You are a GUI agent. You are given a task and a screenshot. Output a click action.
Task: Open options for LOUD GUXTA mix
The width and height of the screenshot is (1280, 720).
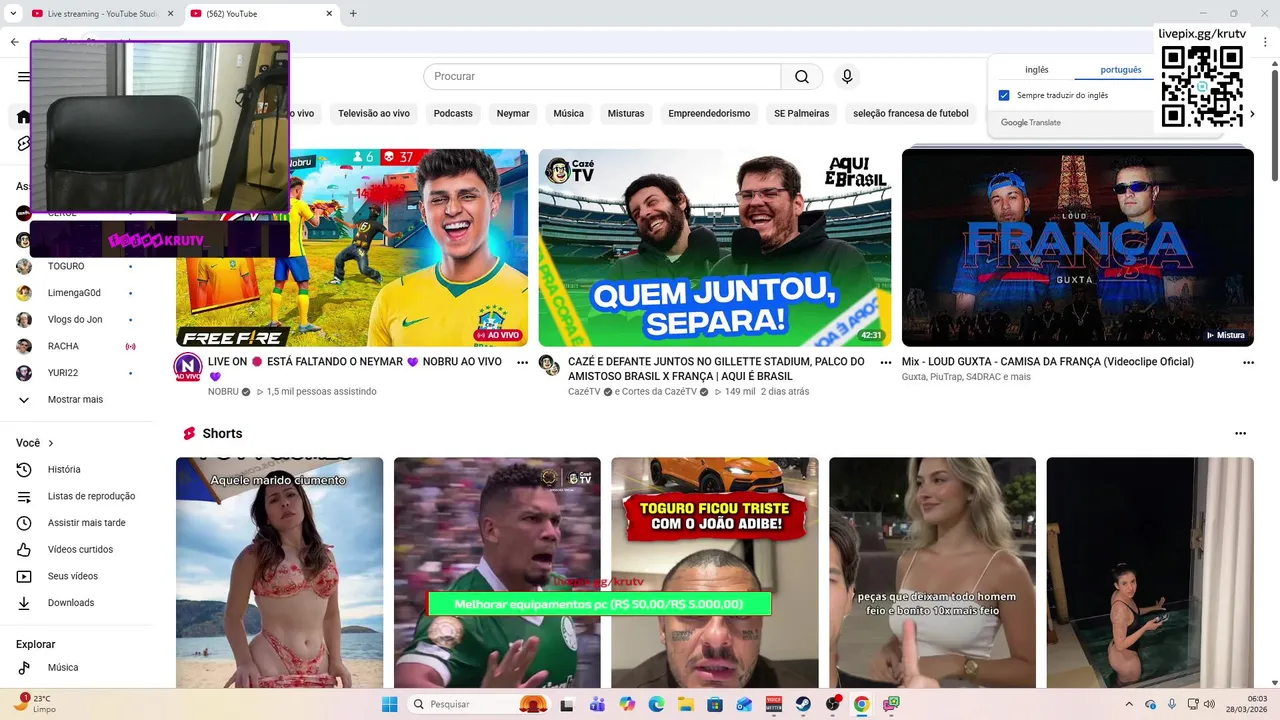1248,362
